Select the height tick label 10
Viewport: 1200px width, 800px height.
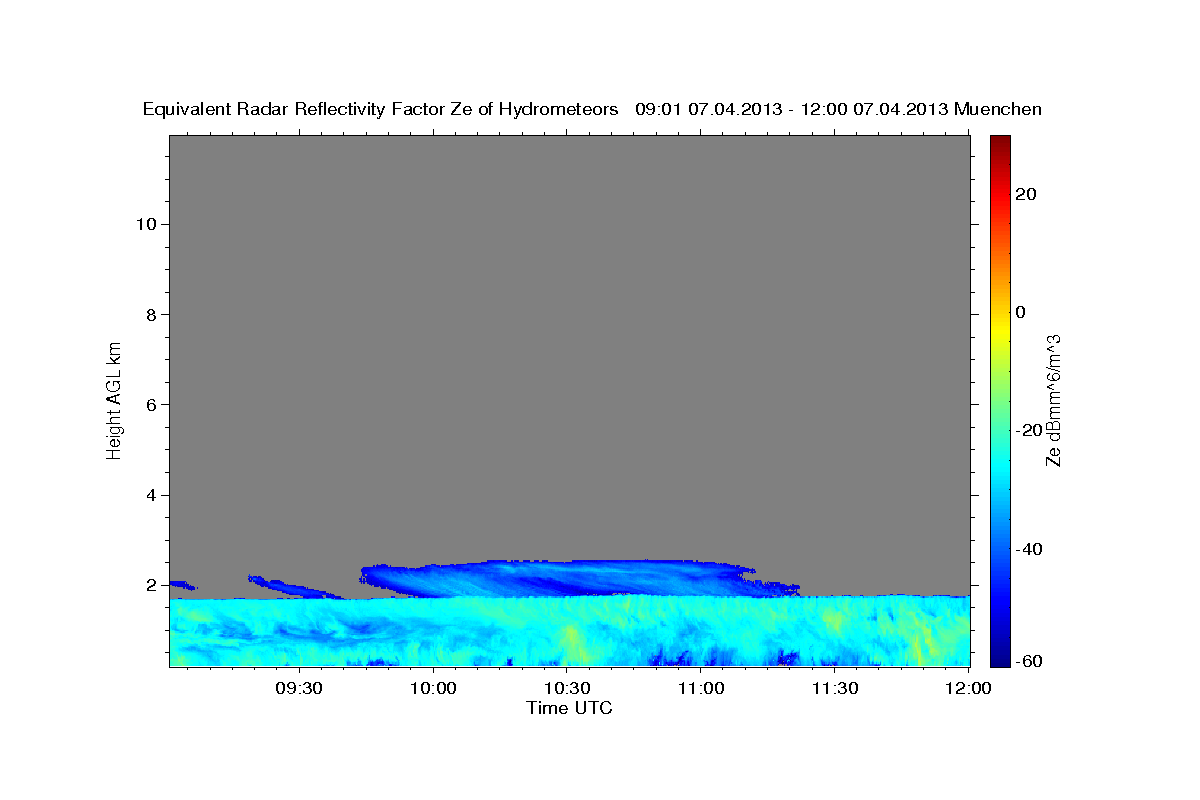pos(145,224)
